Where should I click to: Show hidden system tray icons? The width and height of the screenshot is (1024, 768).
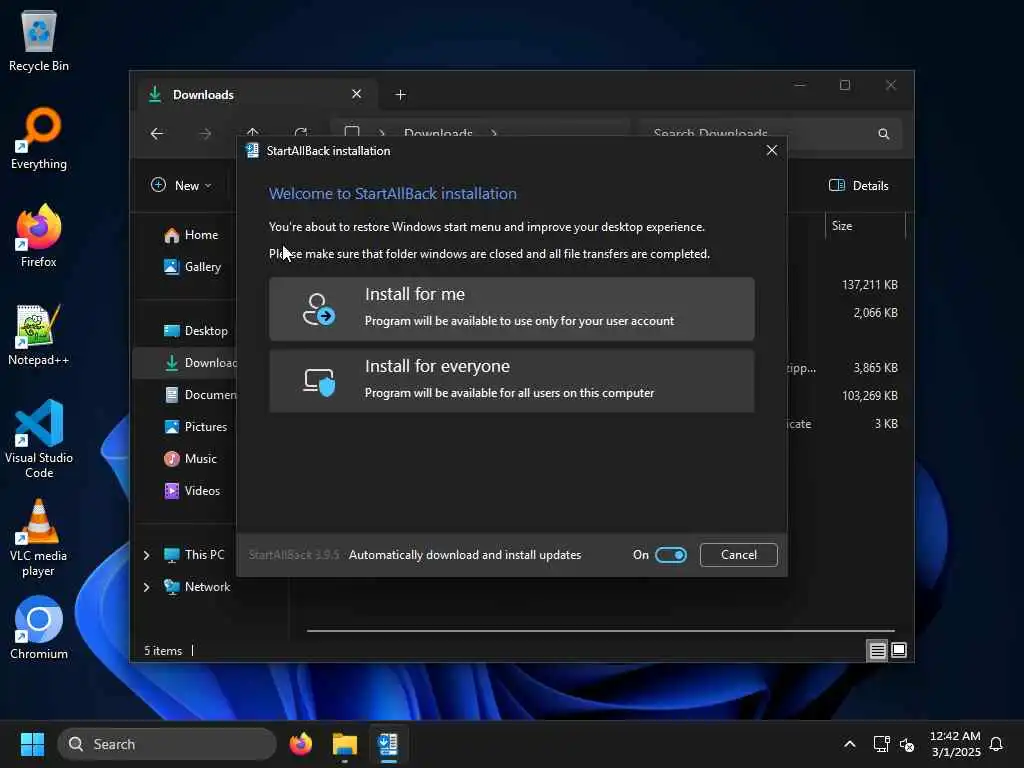click(x=850, y=744)
